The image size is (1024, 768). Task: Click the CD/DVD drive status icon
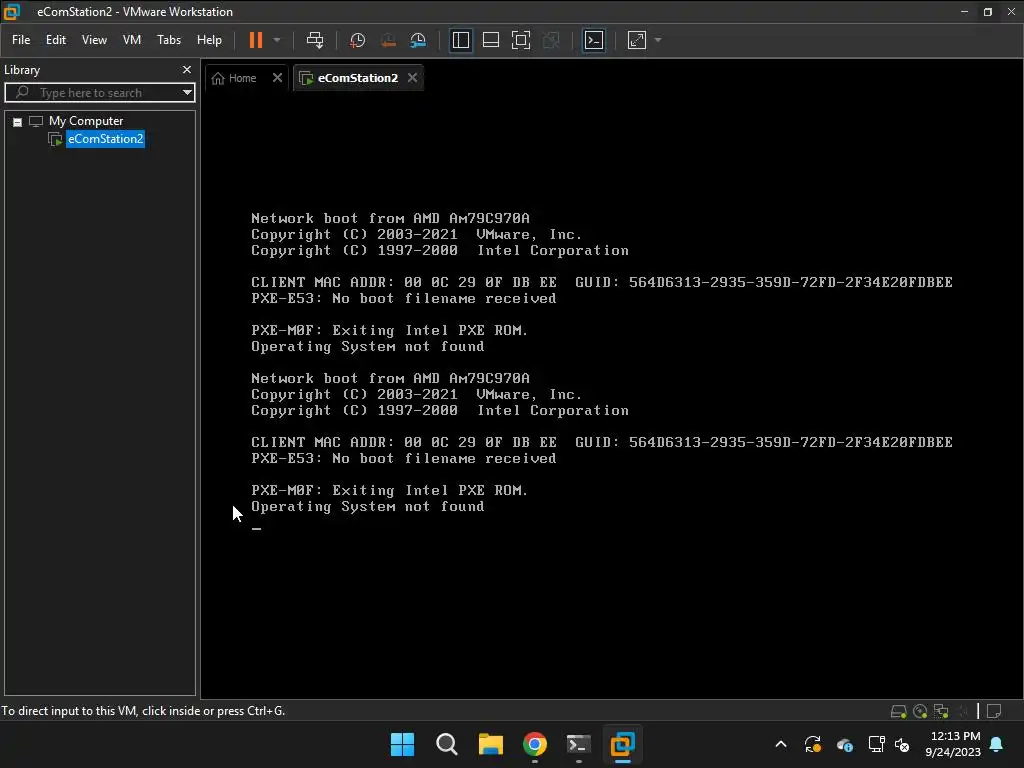(920, 711)
